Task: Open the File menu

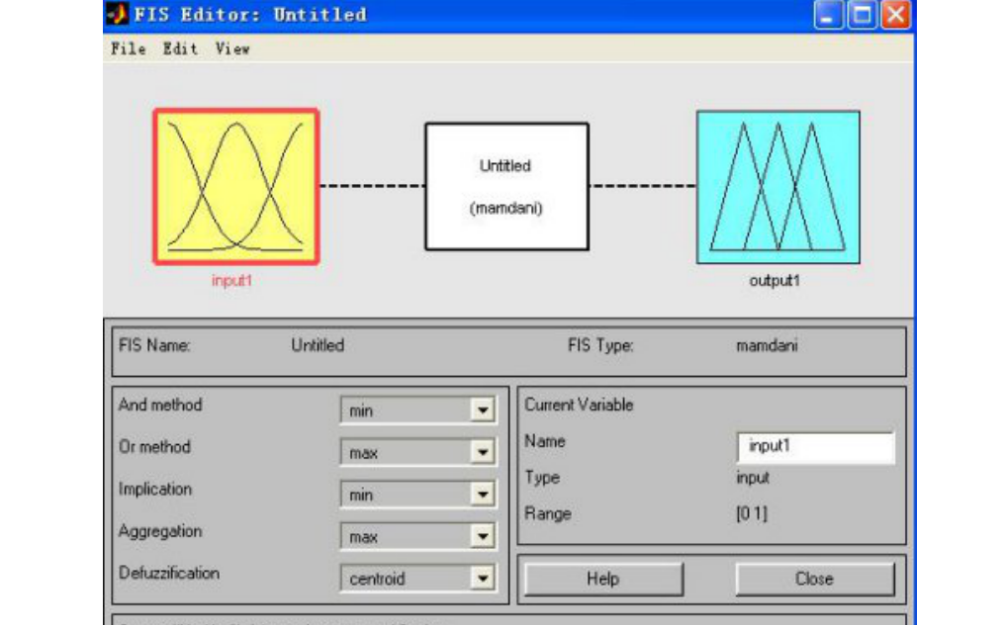Action: tap(128, 48)
